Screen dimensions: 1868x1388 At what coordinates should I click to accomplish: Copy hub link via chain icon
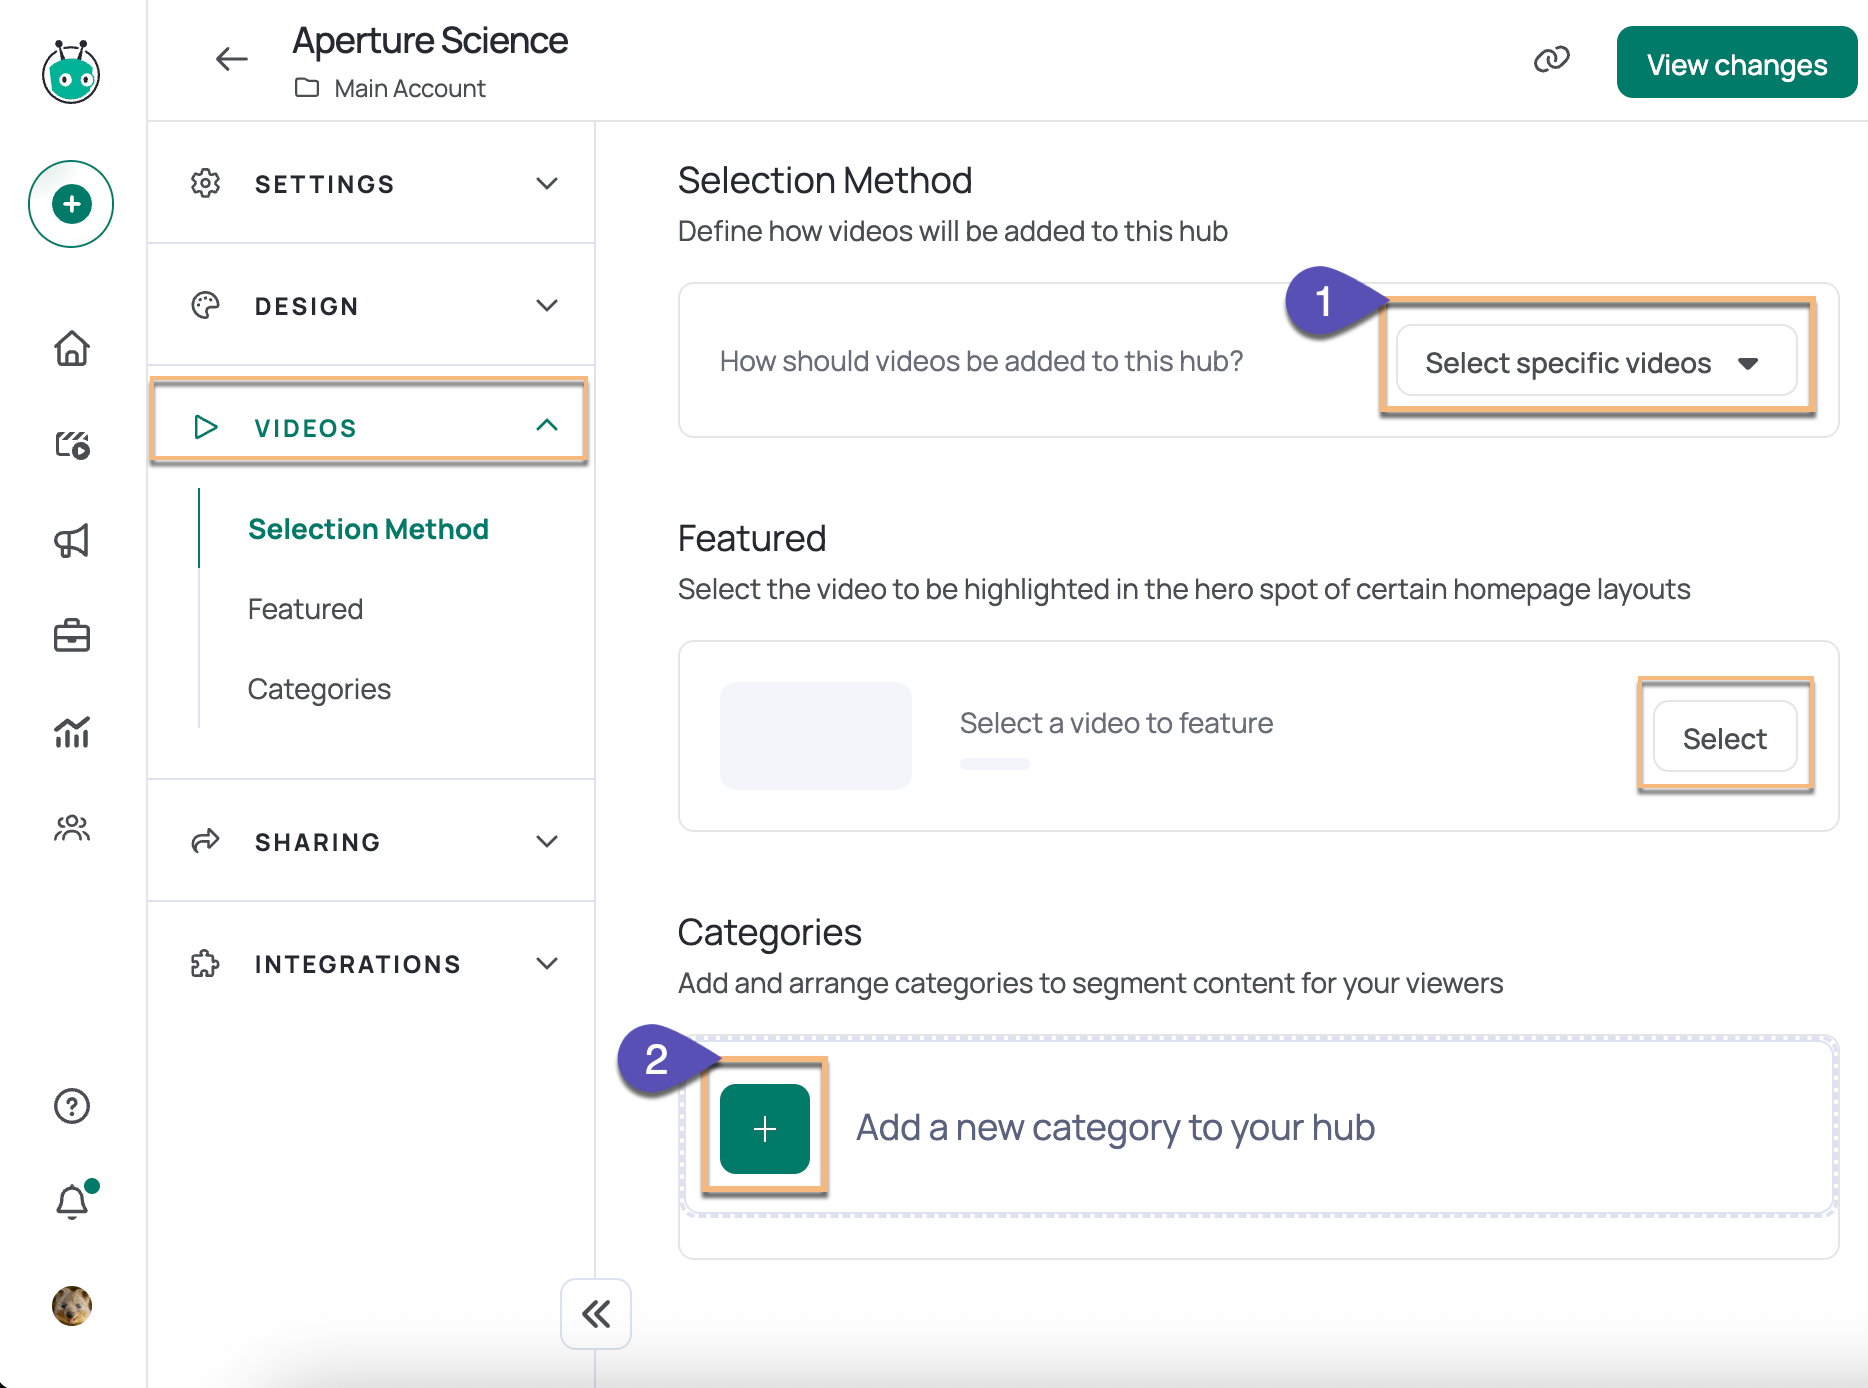pos(1552,59)
